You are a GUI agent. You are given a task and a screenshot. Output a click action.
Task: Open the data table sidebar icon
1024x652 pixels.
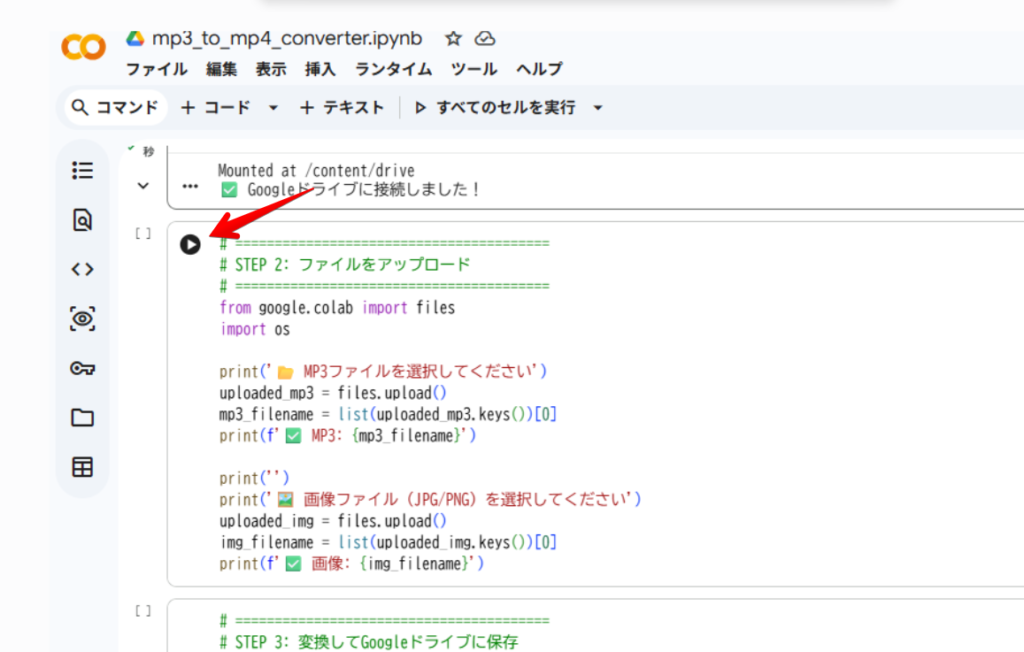point(82,467)
